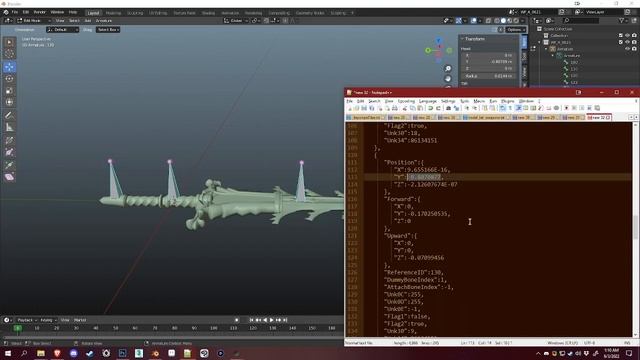Click the Head Y value field
The width and height of the screenshot is (640, 360).
click(x=489, y=62)
